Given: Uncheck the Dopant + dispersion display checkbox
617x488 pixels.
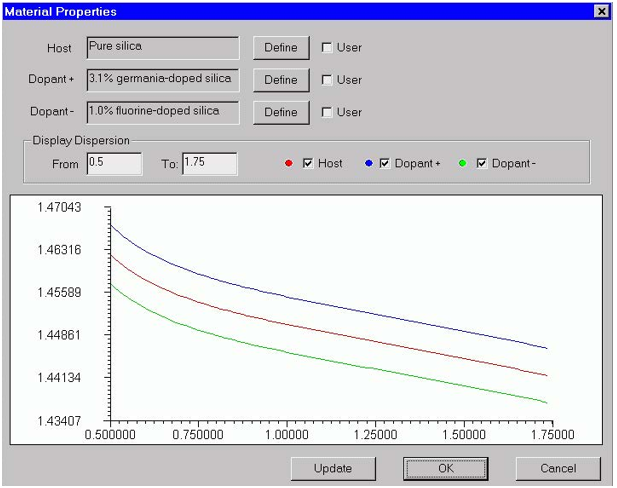Looking at the screenshot, I should [385, 163].
